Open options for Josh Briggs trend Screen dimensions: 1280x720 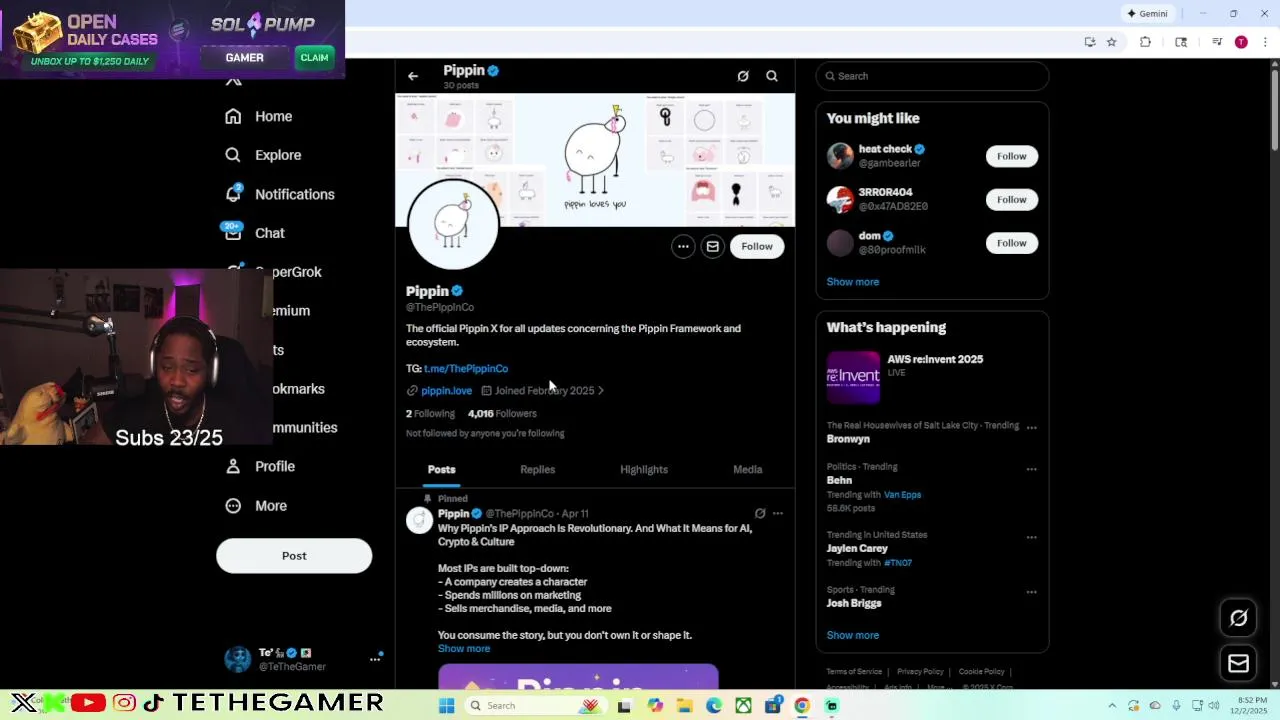click(1031, 592)
